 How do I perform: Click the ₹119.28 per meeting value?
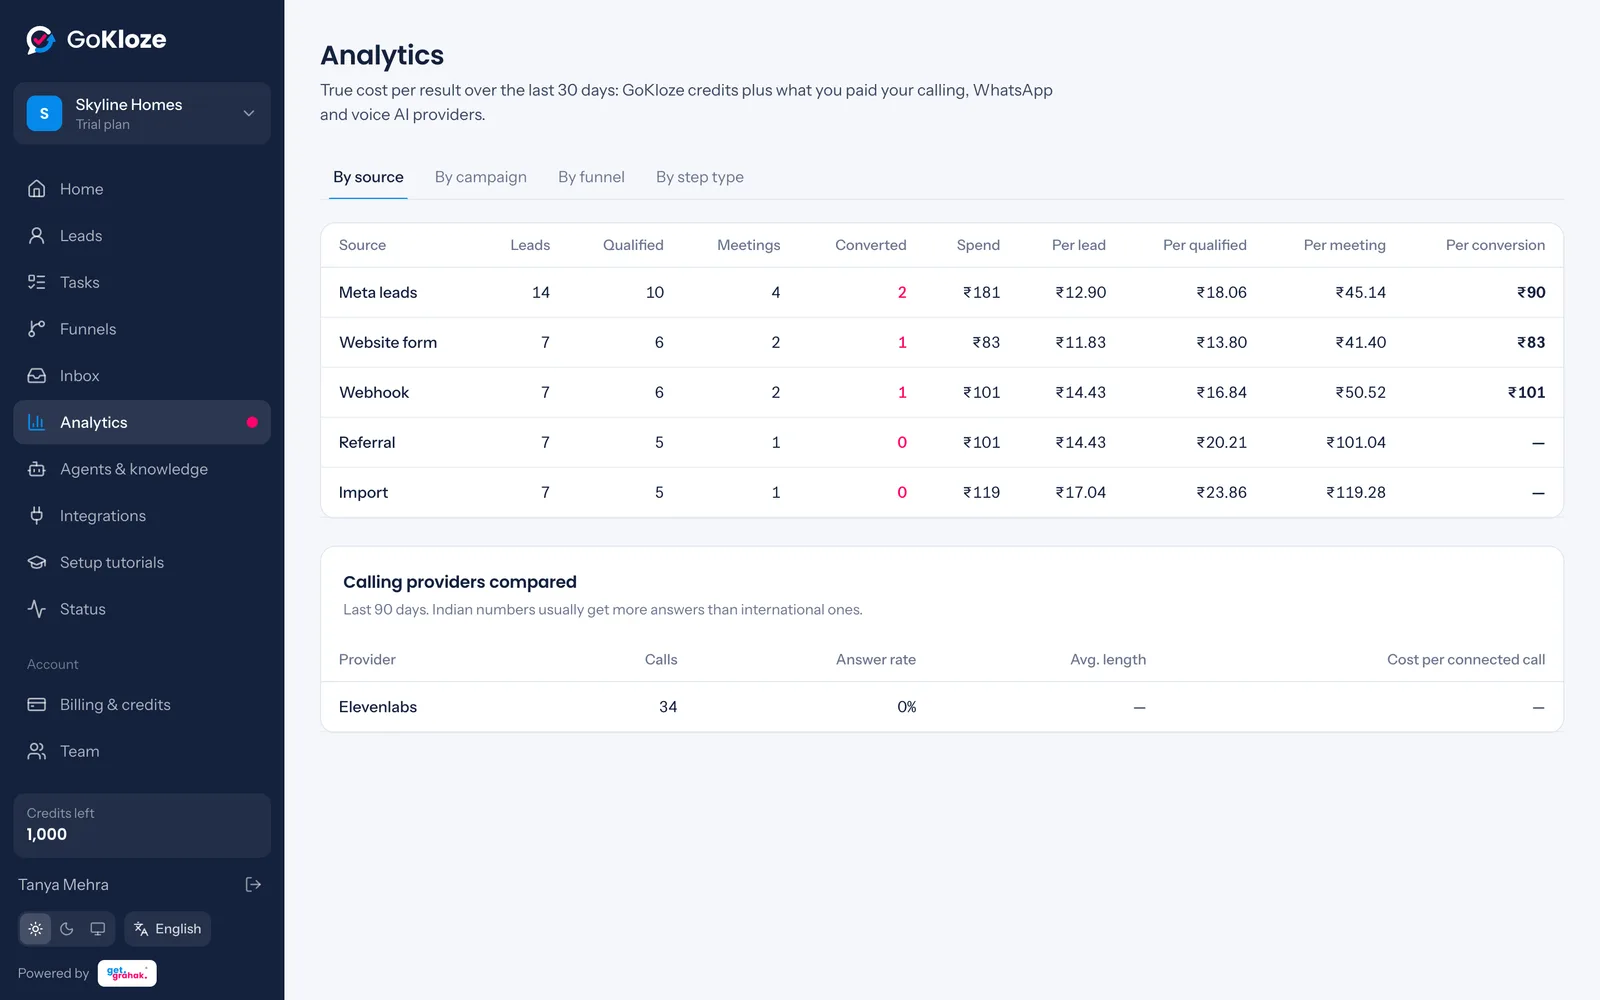click(1356, 492)
